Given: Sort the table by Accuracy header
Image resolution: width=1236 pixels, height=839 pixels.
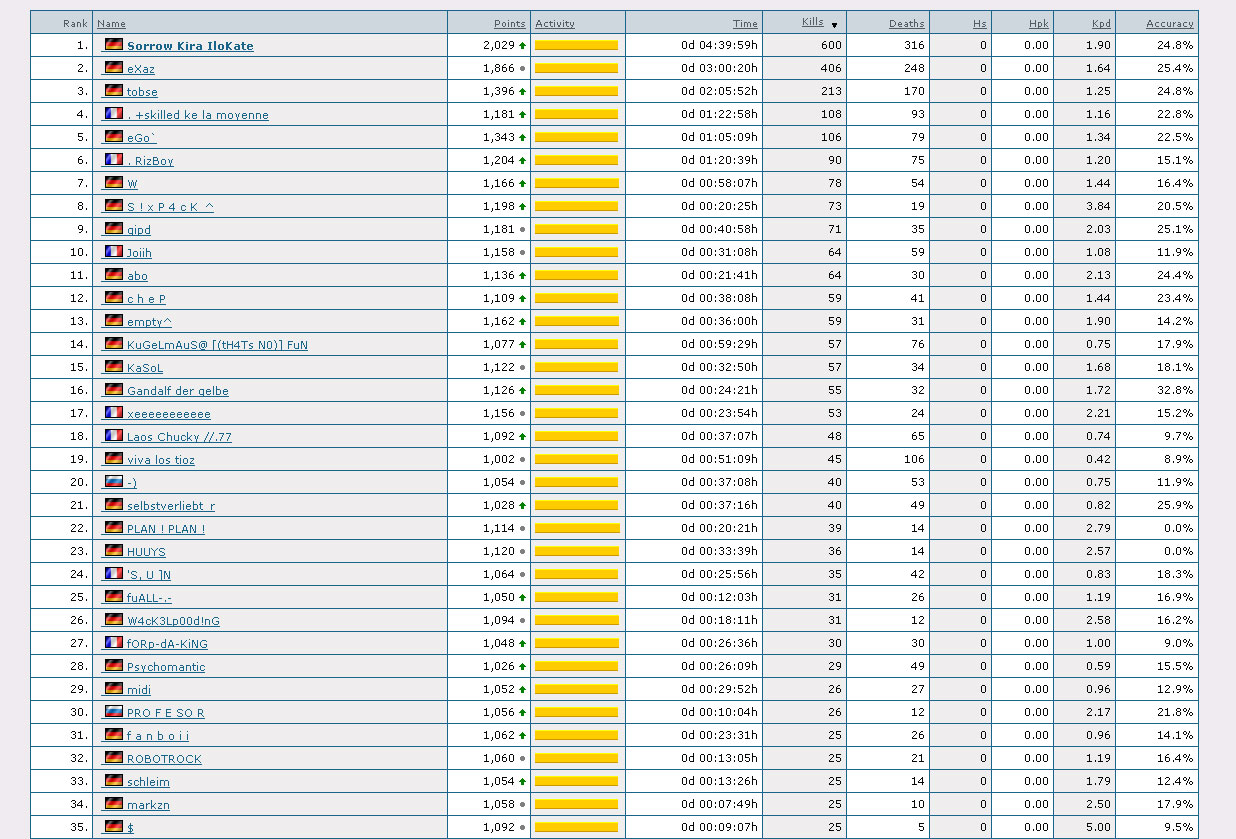Looking at the screenshot, I should pyautogui.click(x=1169, y=23).
